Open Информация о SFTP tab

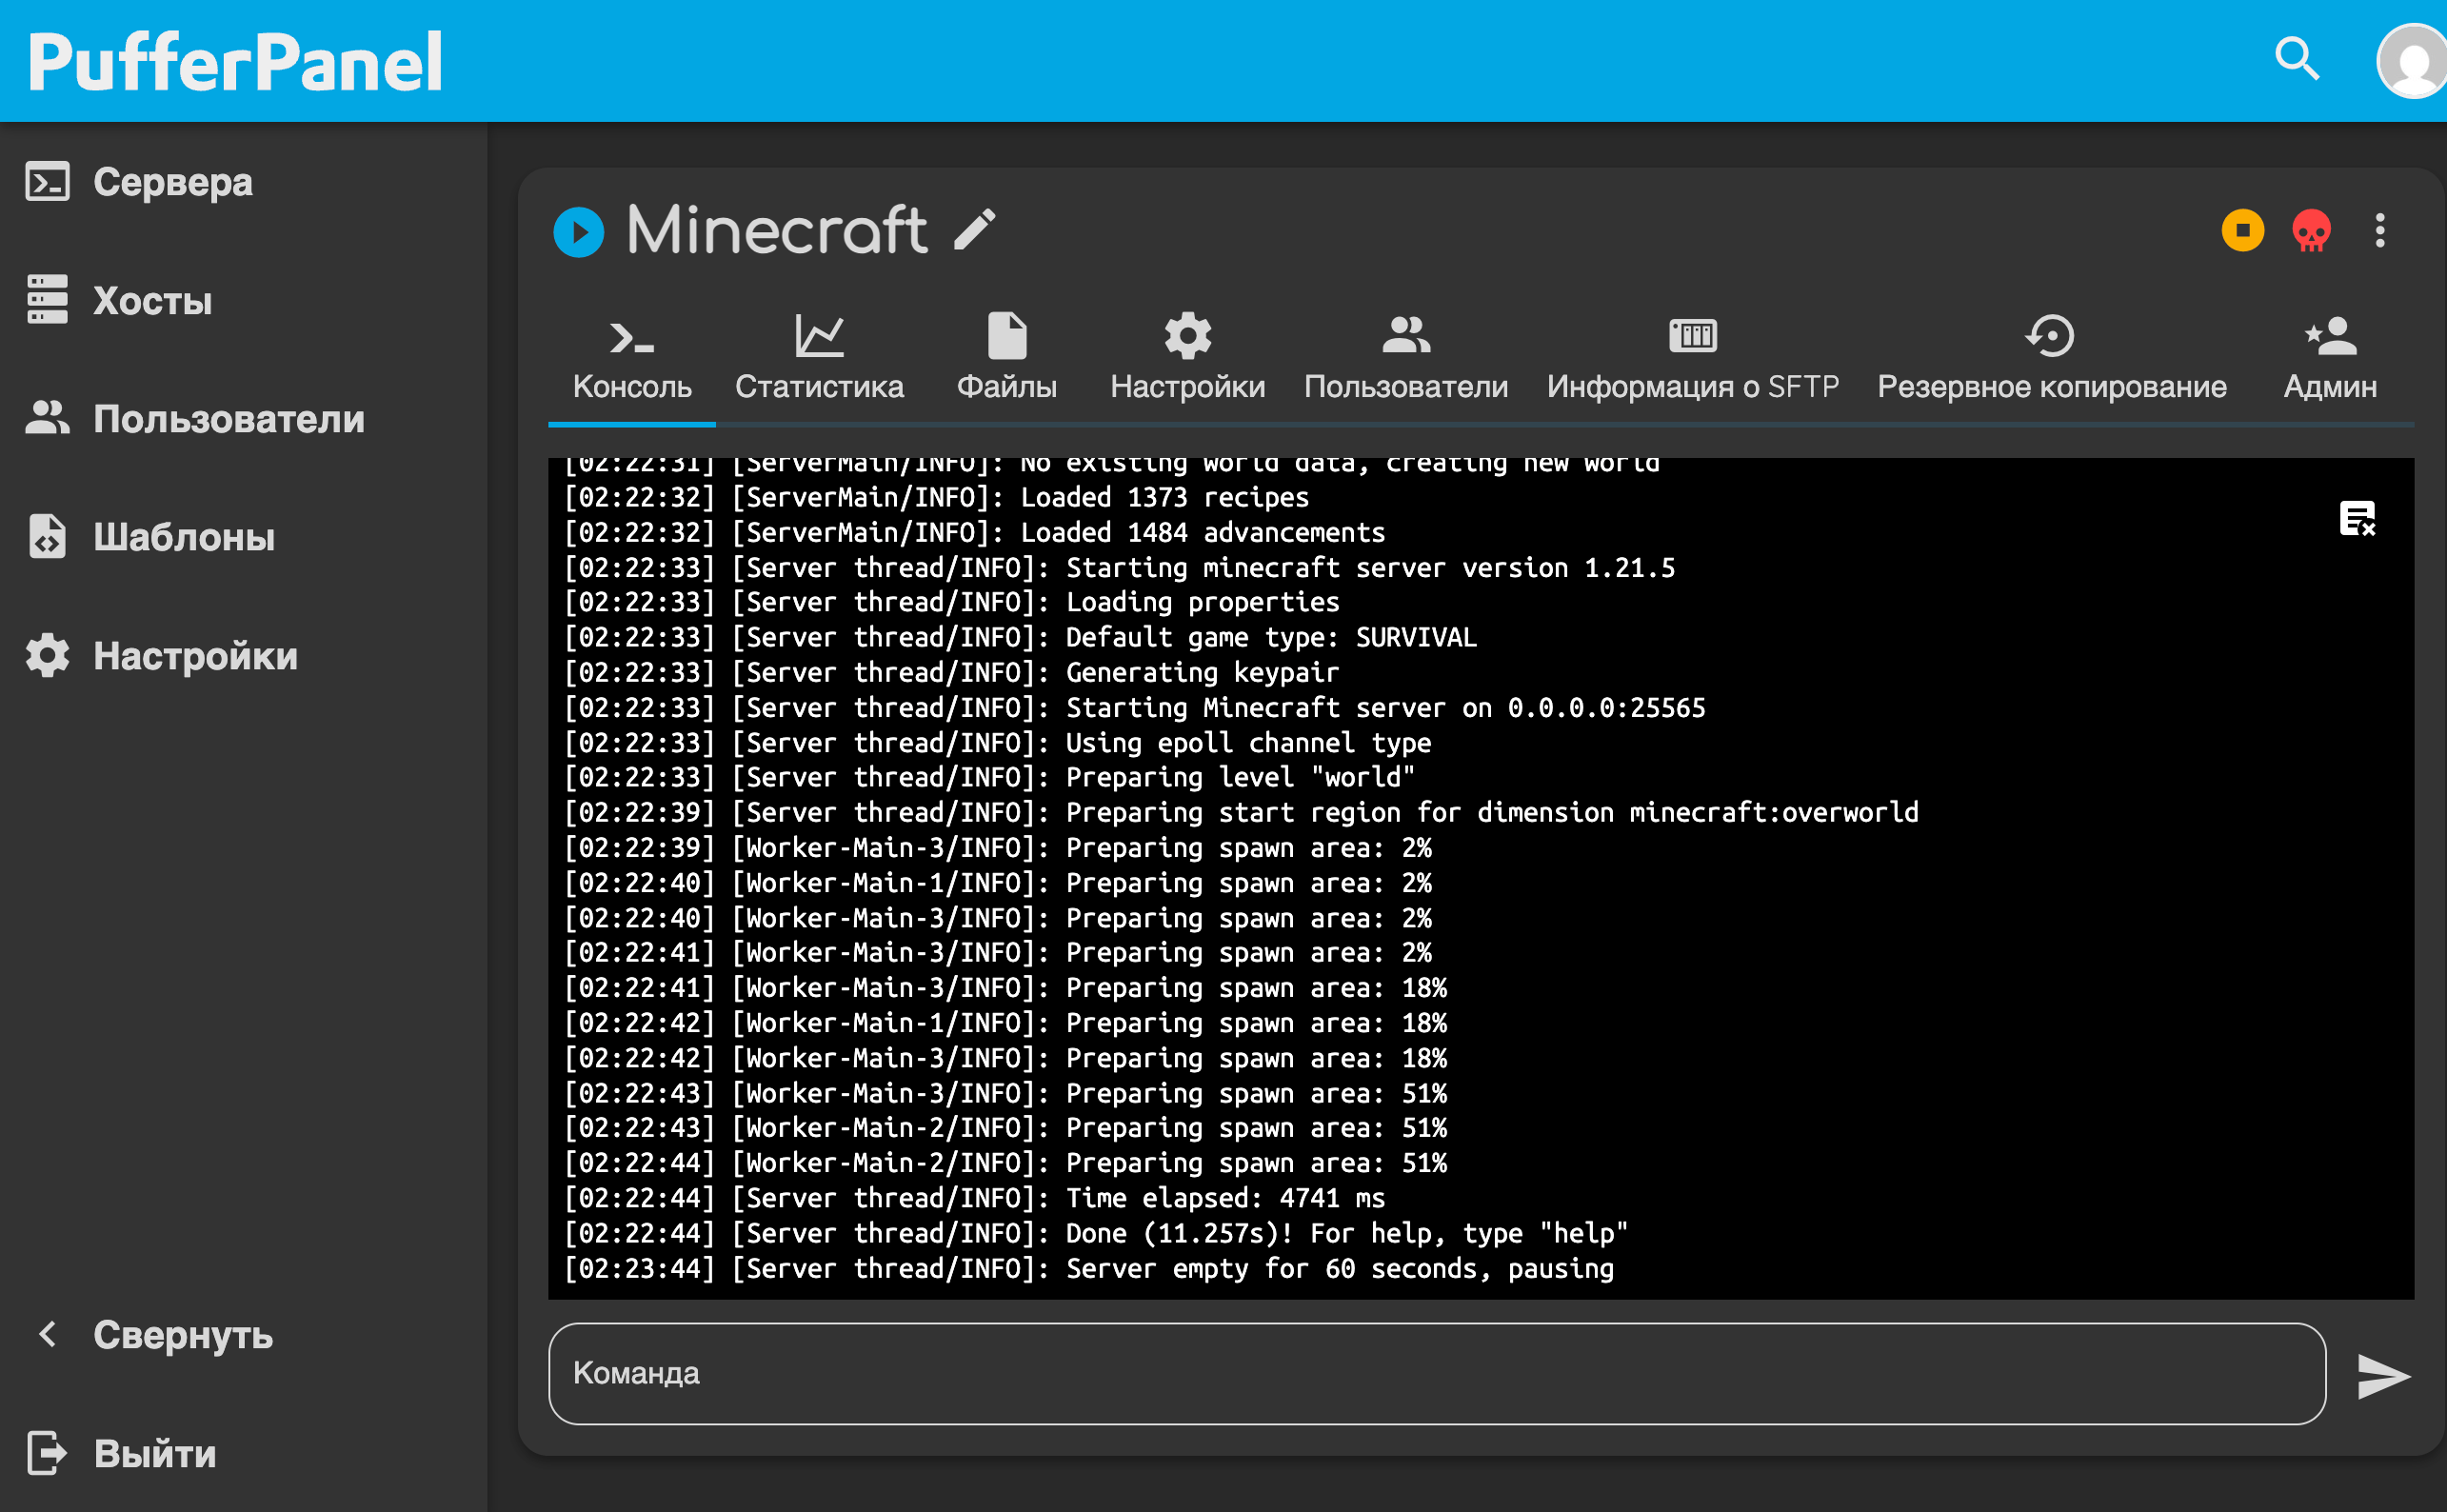click(x=1693, y=360)
